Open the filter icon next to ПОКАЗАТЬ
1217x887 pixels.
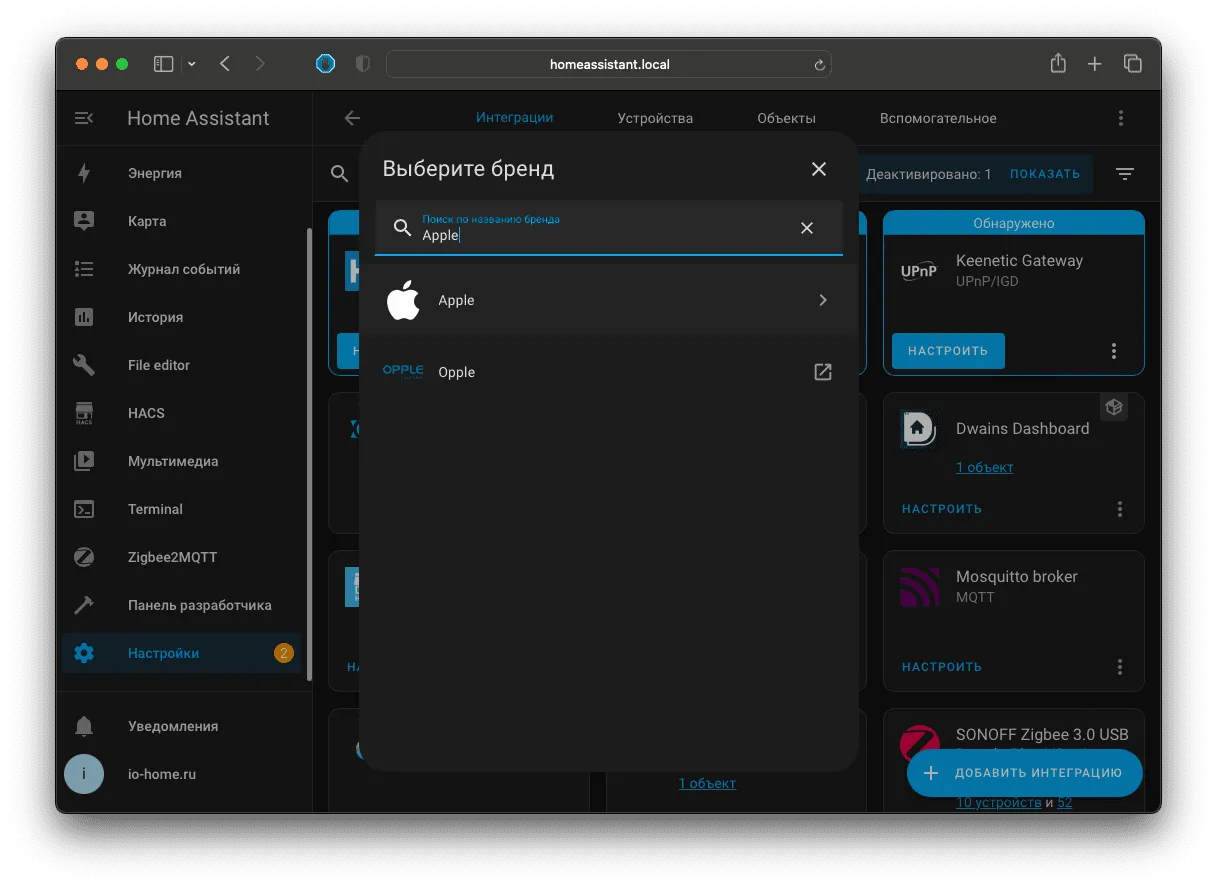pos(1125,174)
